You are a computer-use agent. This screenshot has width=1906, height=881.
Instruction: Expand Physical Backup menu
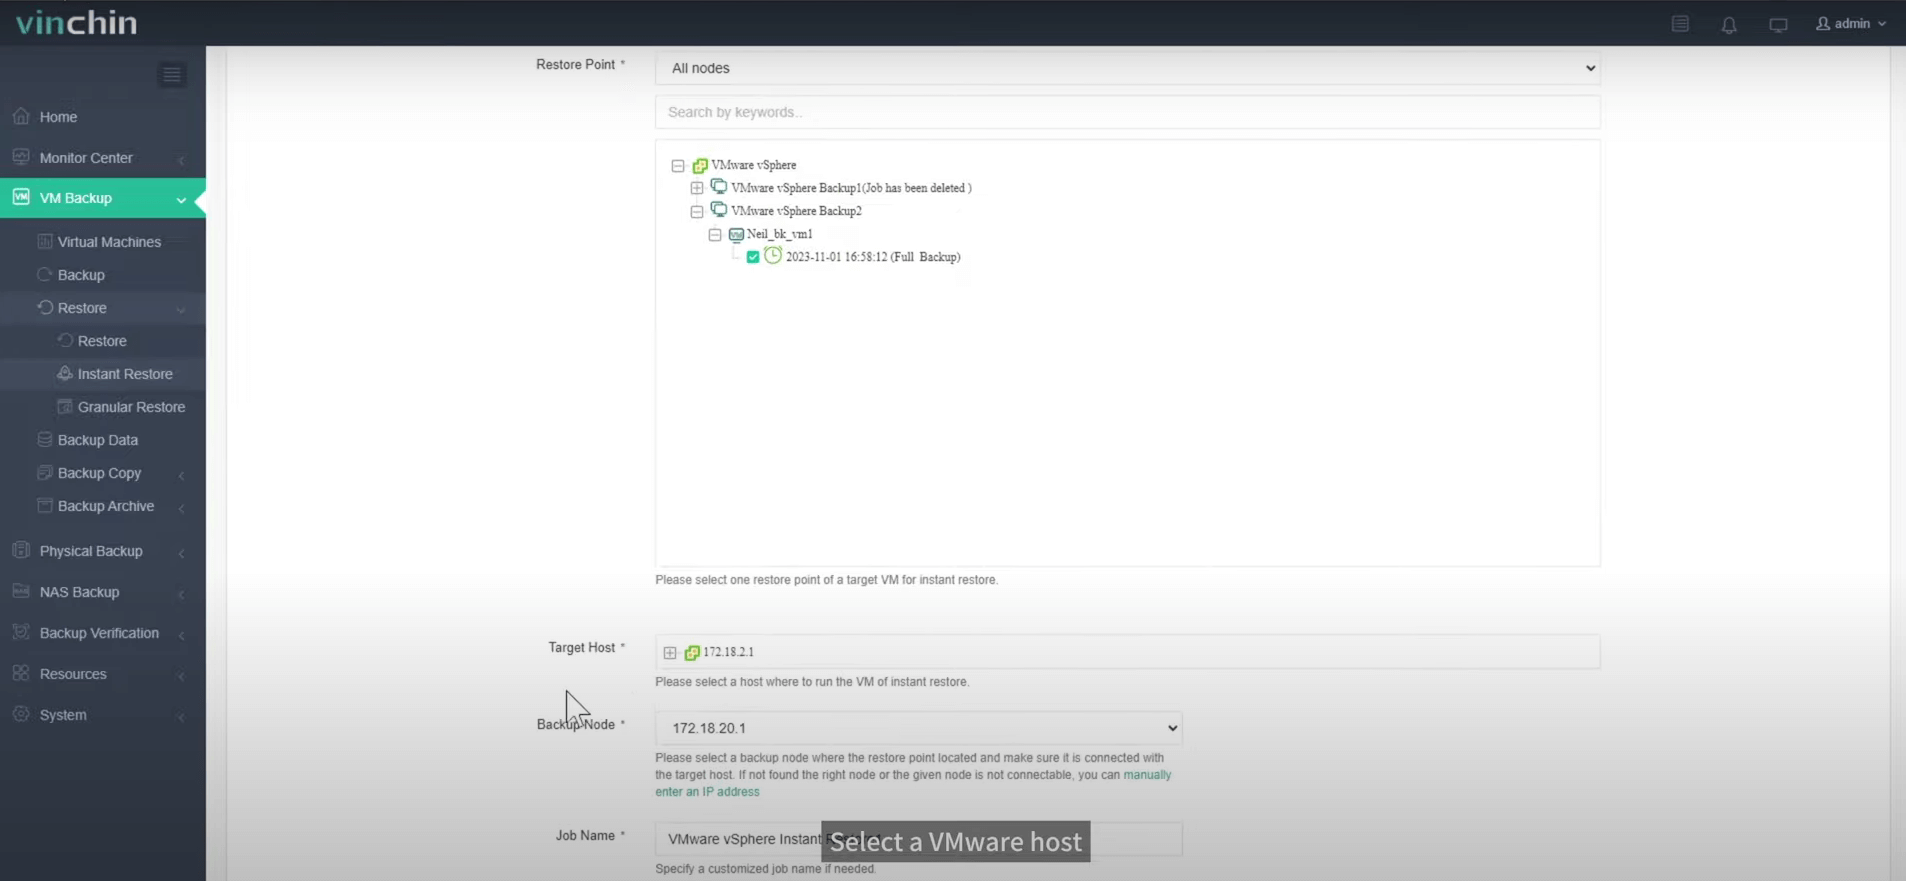(x=103, y=551)
